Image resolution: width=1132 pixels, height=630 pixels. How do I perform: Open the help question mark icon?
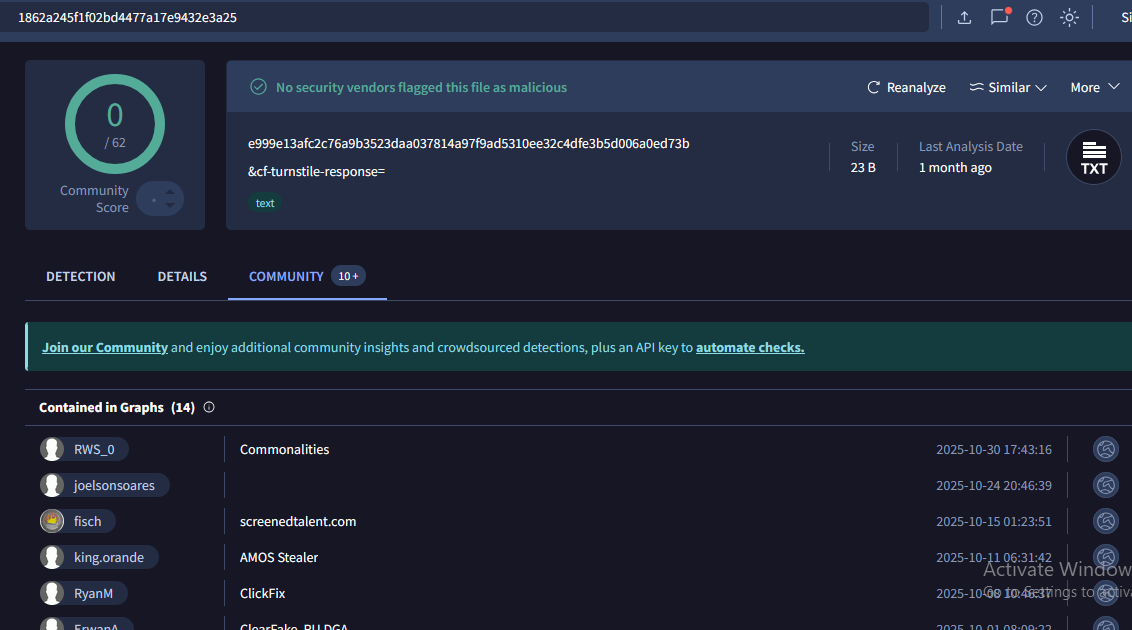coord(1035,18)
